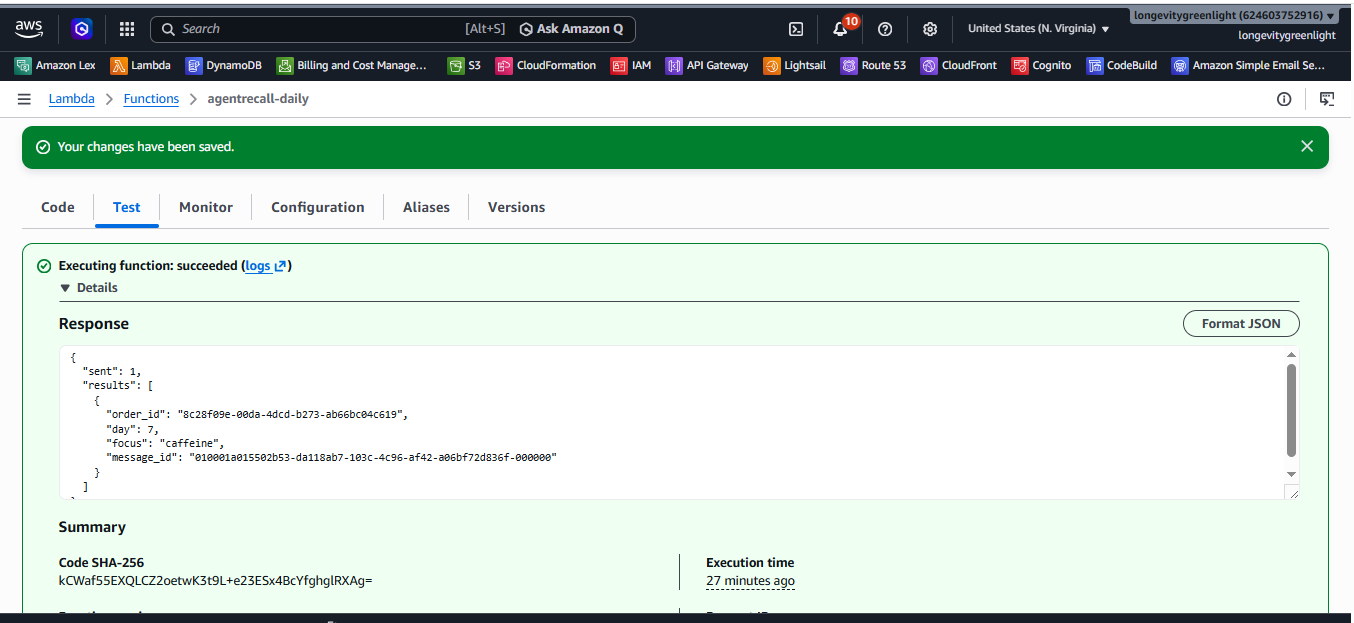The image size is (1354, 623).
Task: Open the AWS console home logo
Action: coord(29,28)
